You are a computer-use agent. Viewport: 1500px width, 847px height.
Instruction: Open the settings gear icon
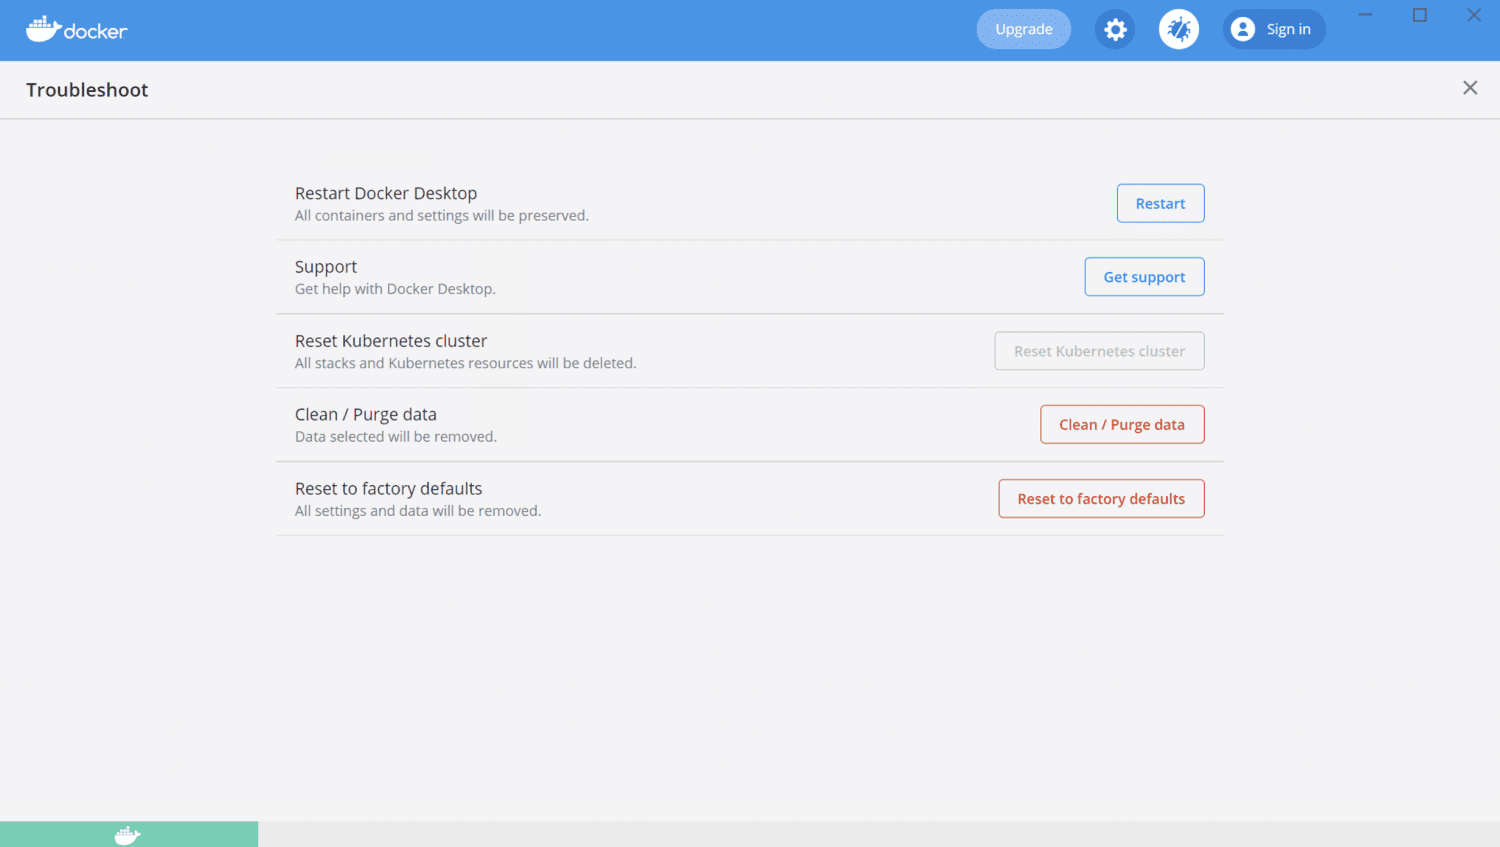(1115, 30)
